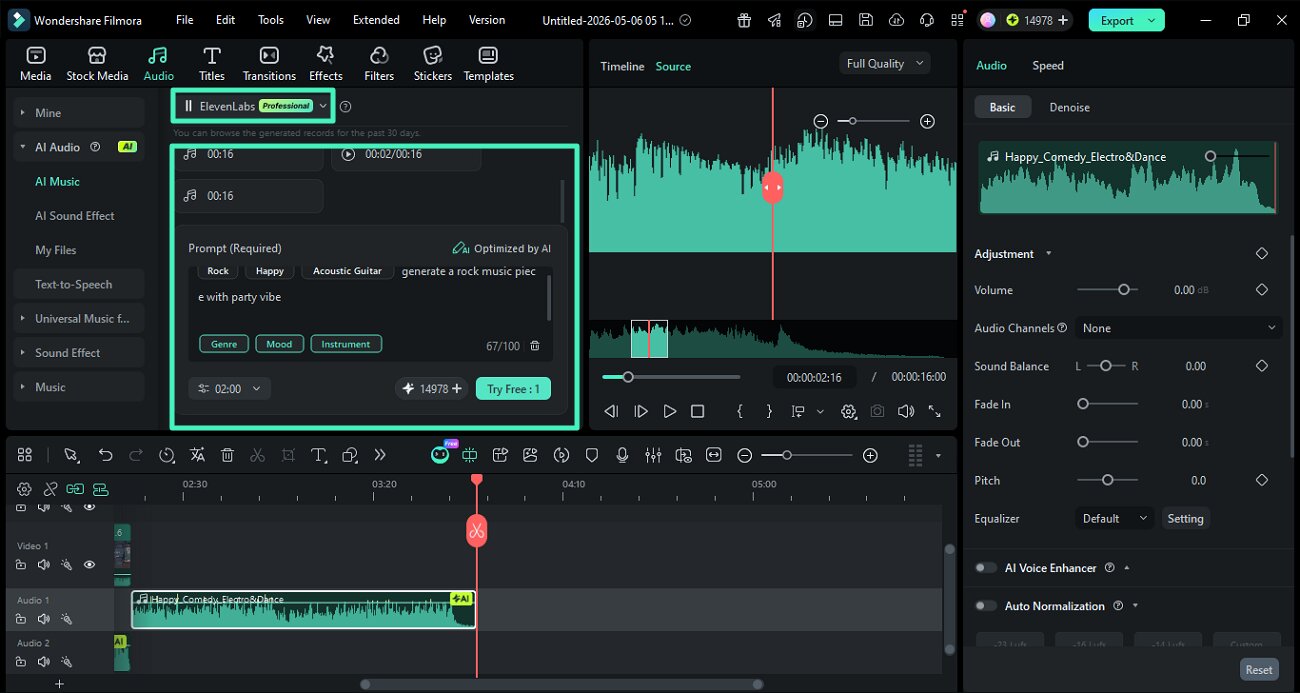Click the undo icon in timeline toolbar

click(x=105, y=455)
